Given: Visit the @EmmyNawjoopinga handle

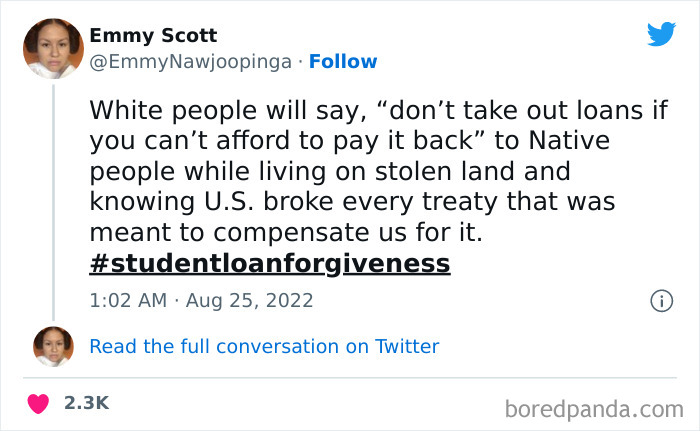Looking at the screenshot, I should [191, 62].
